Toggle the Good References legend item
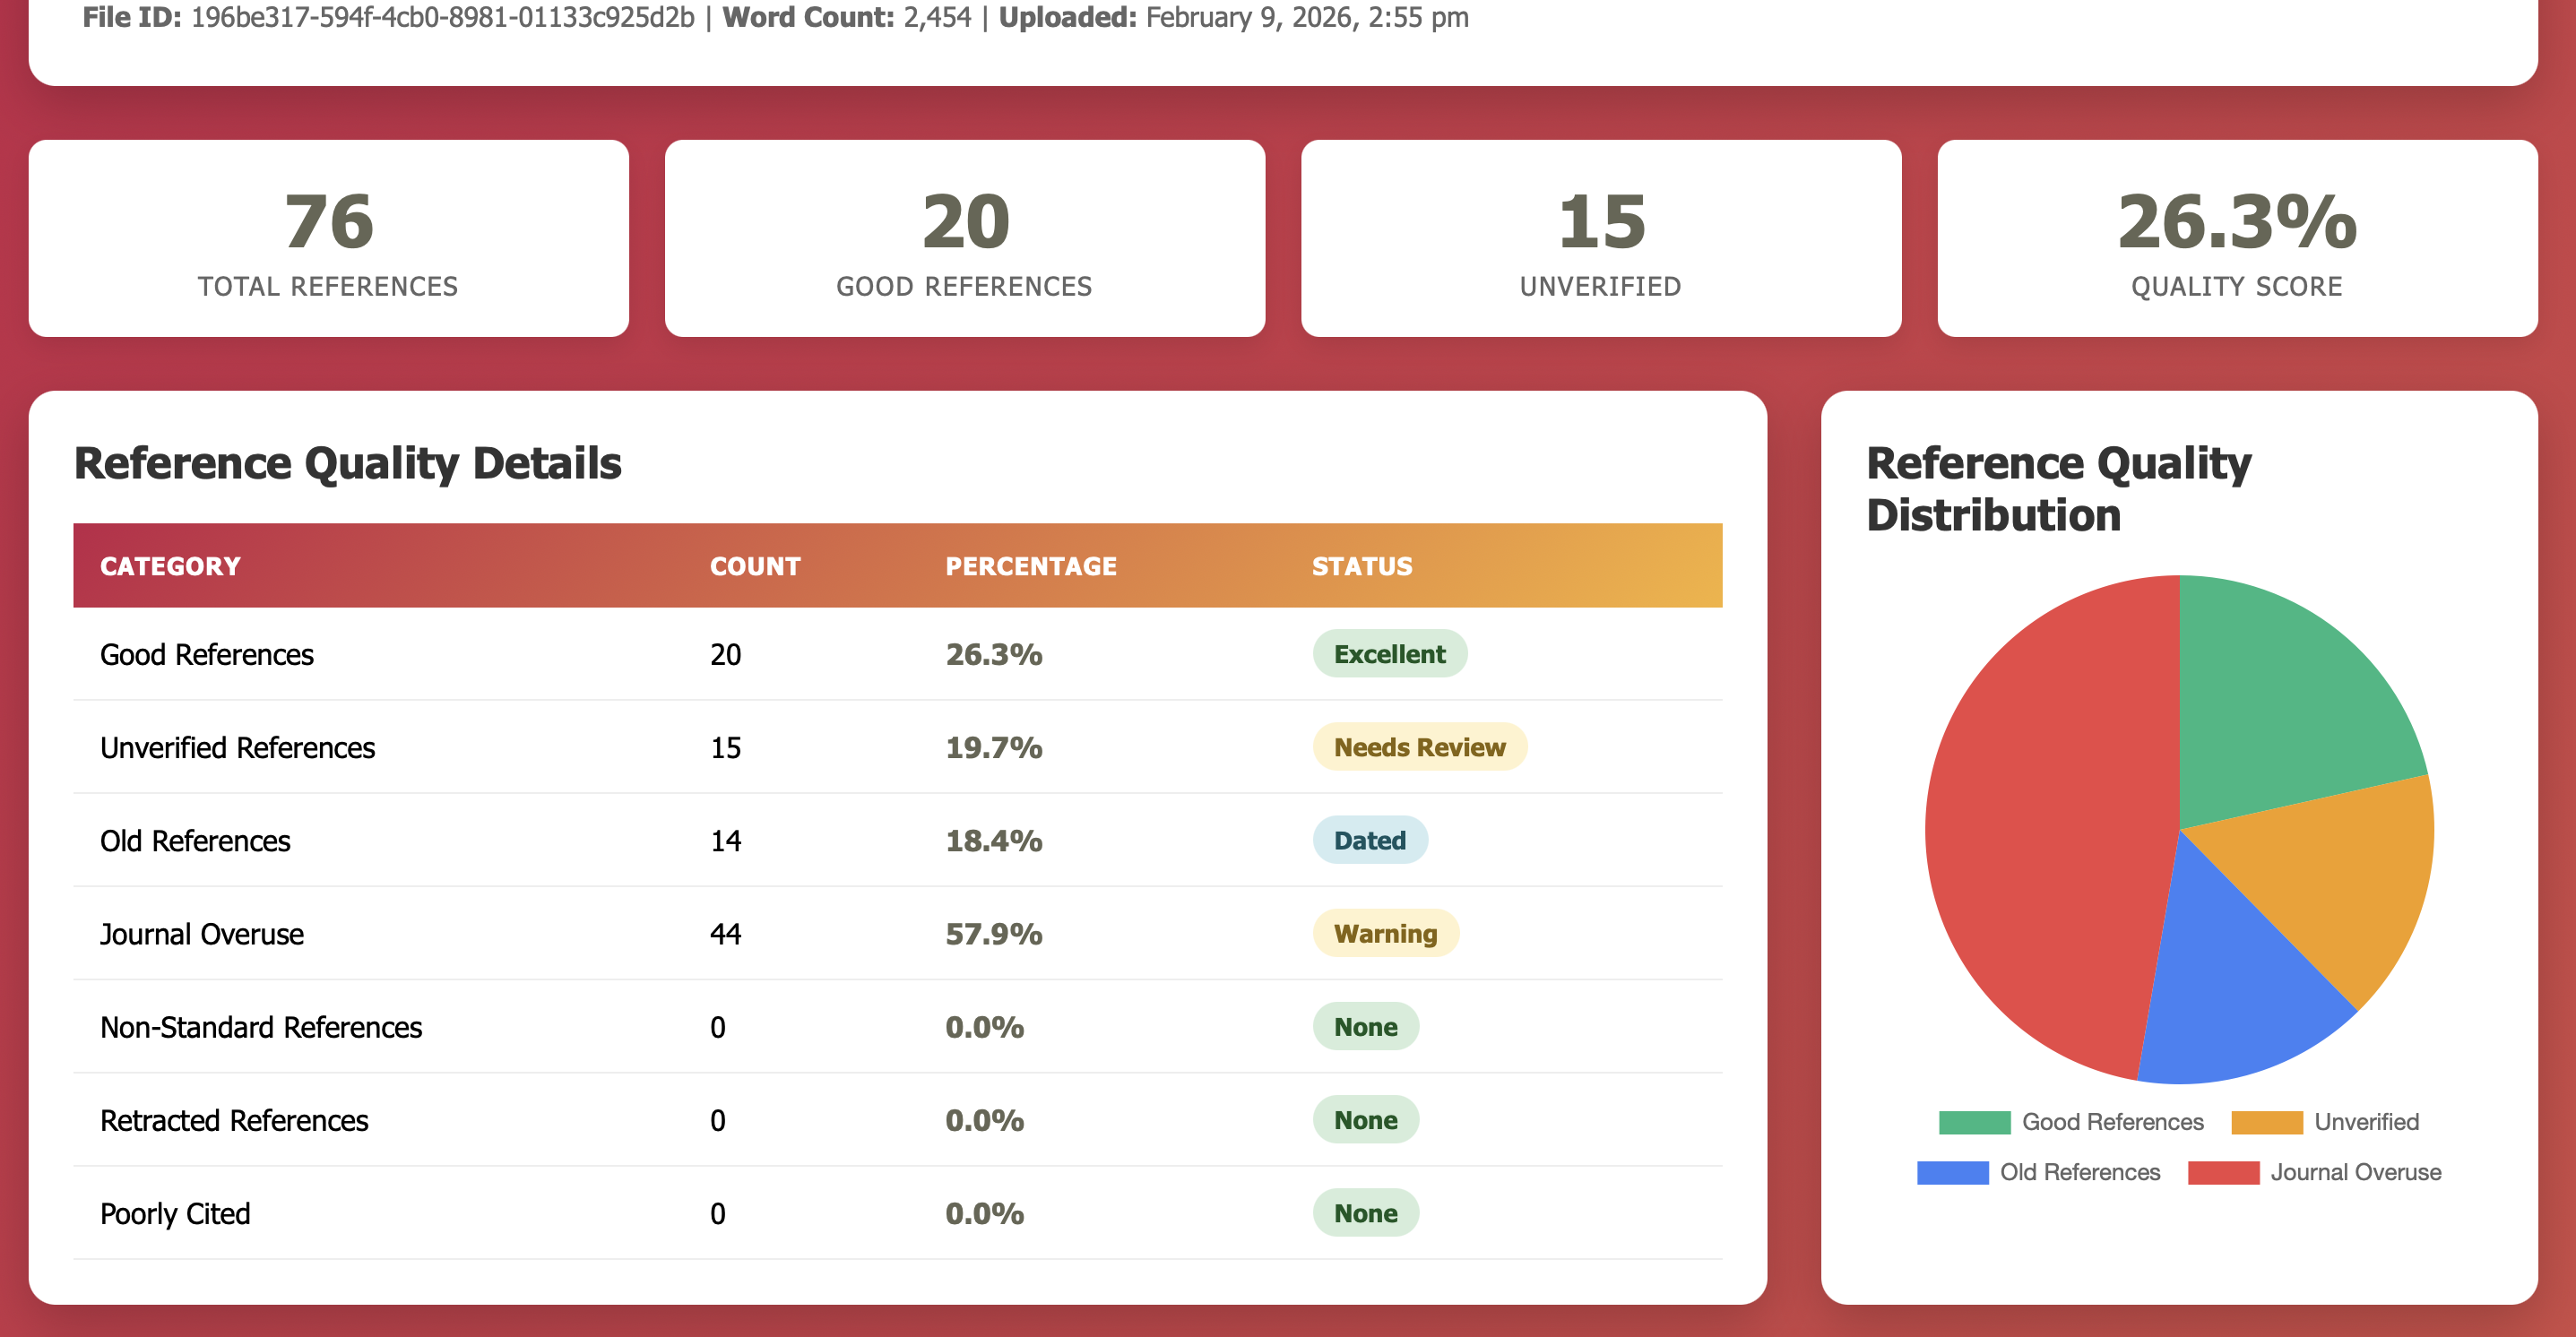Image resolution: width=2576 pixels, height=1337 pixels. 2071,1122
